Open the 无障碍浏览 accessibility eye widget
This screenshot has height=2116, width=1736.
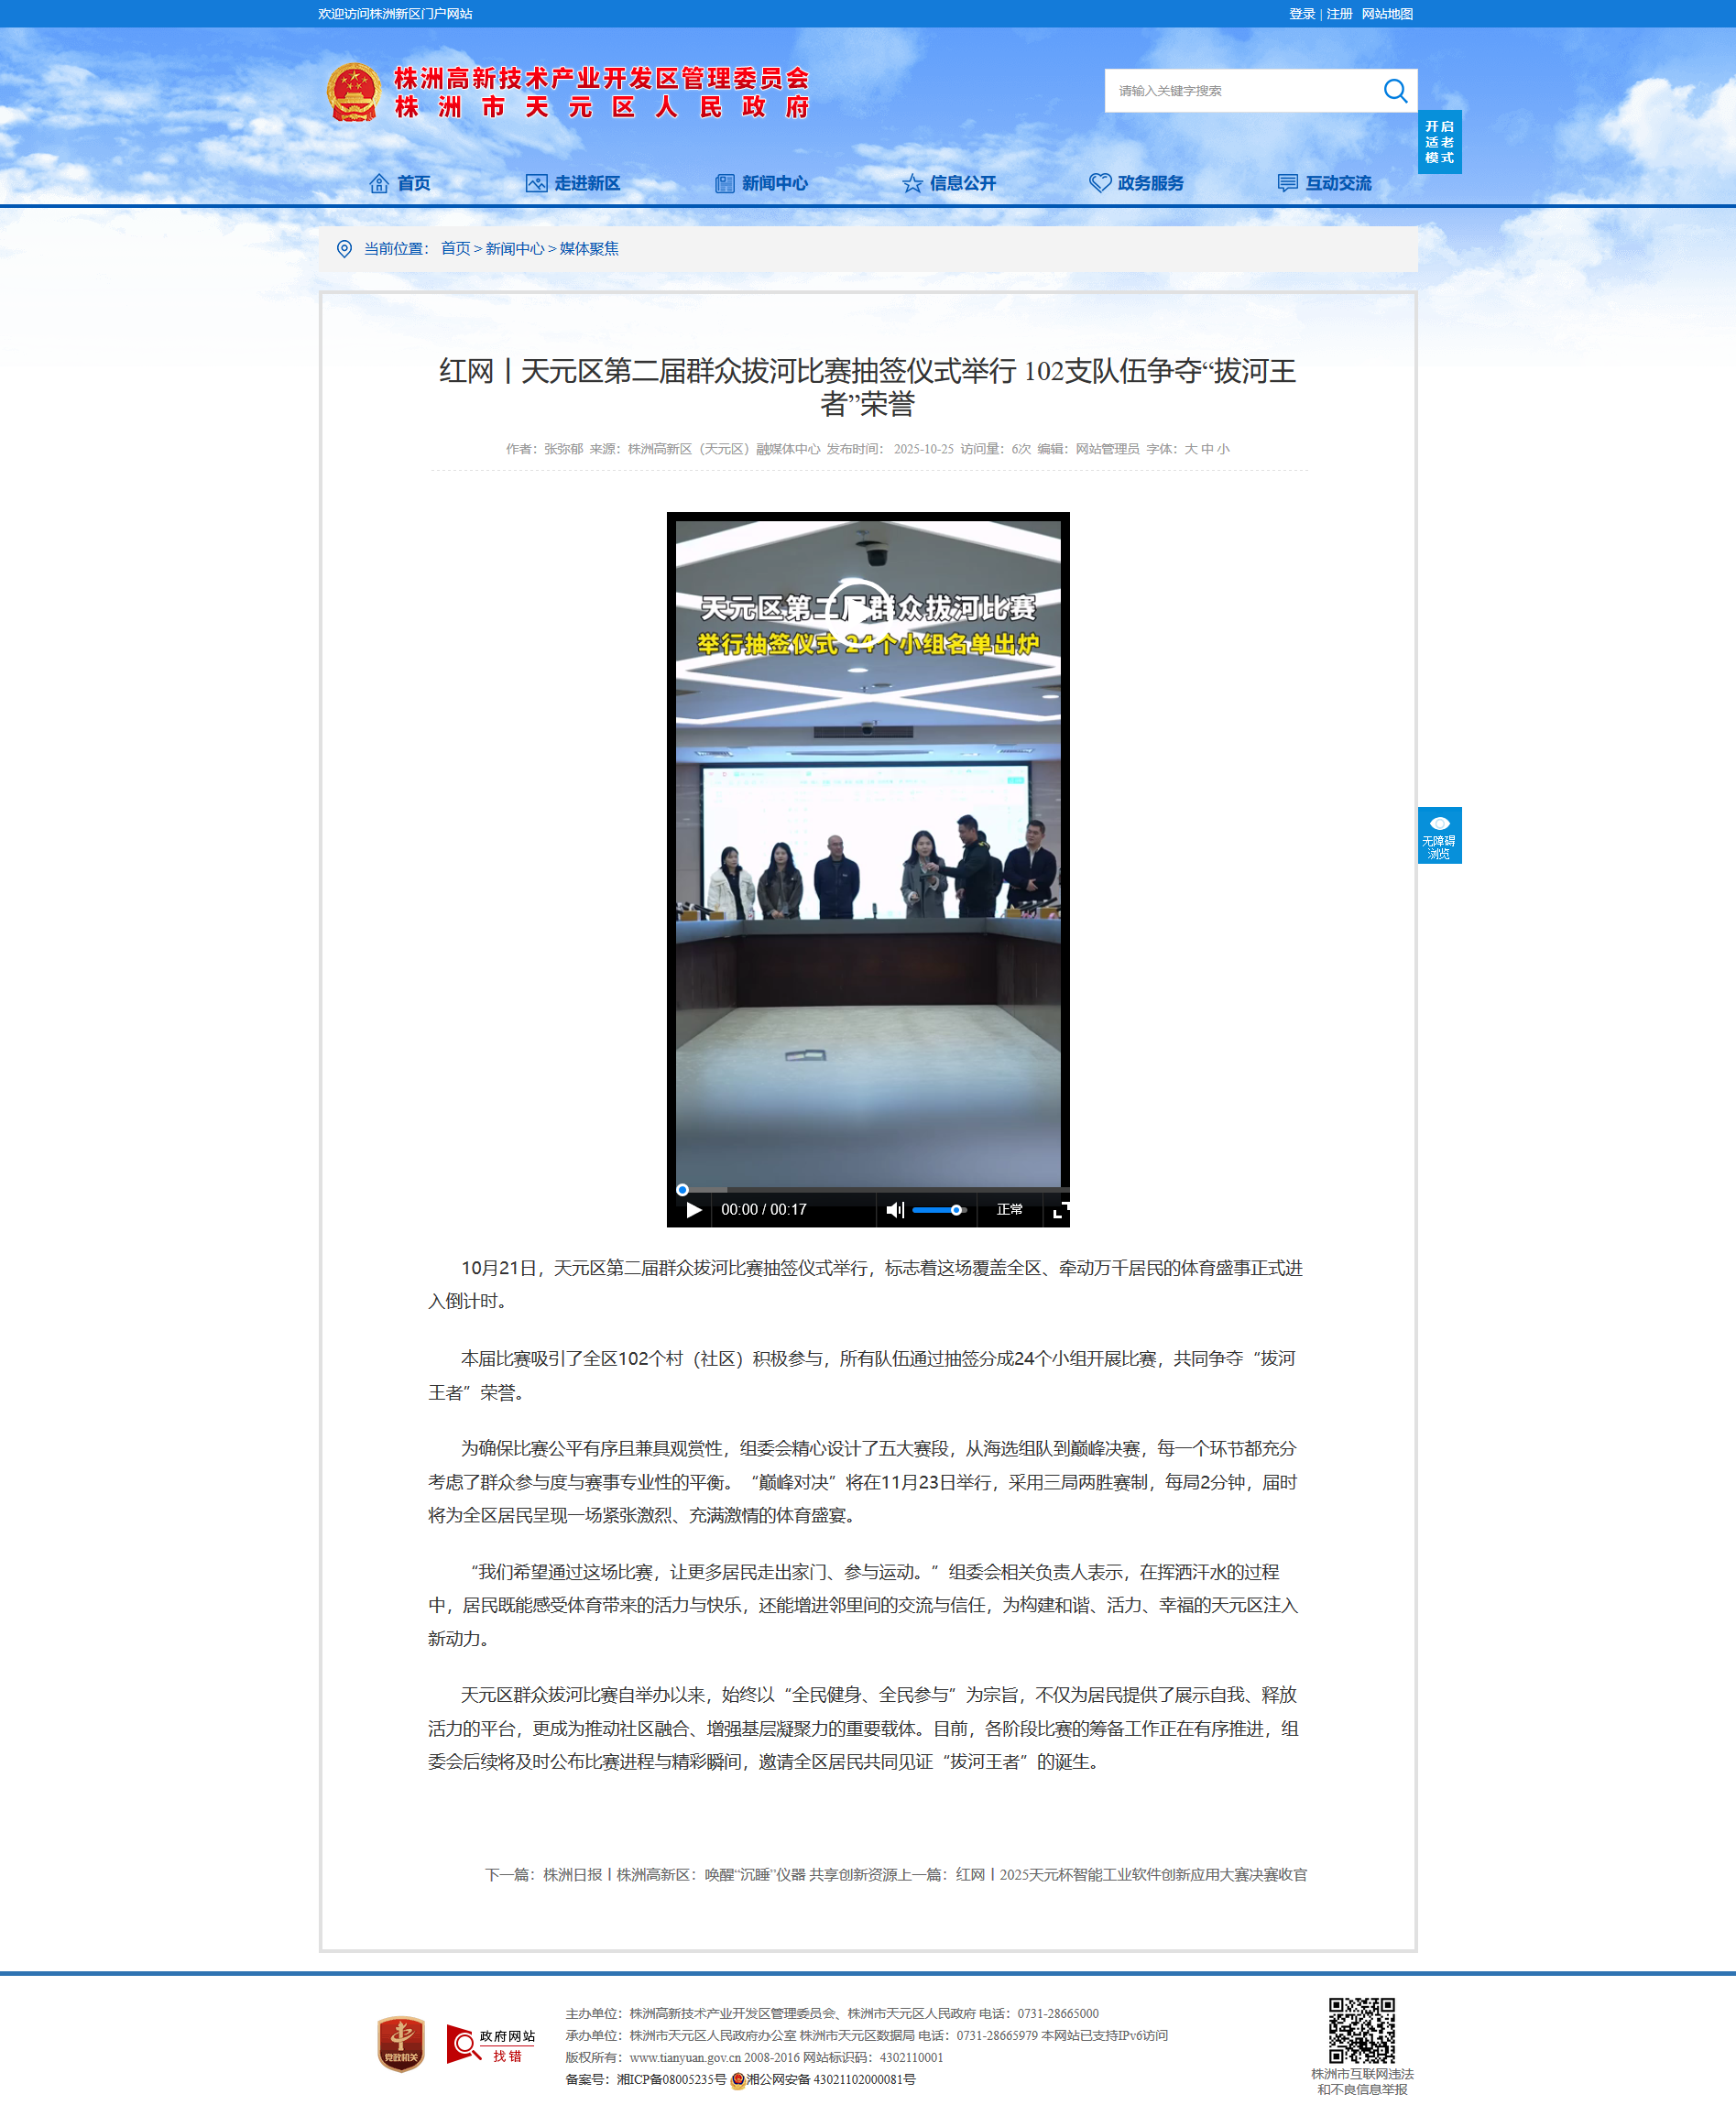coord(1439,835)
